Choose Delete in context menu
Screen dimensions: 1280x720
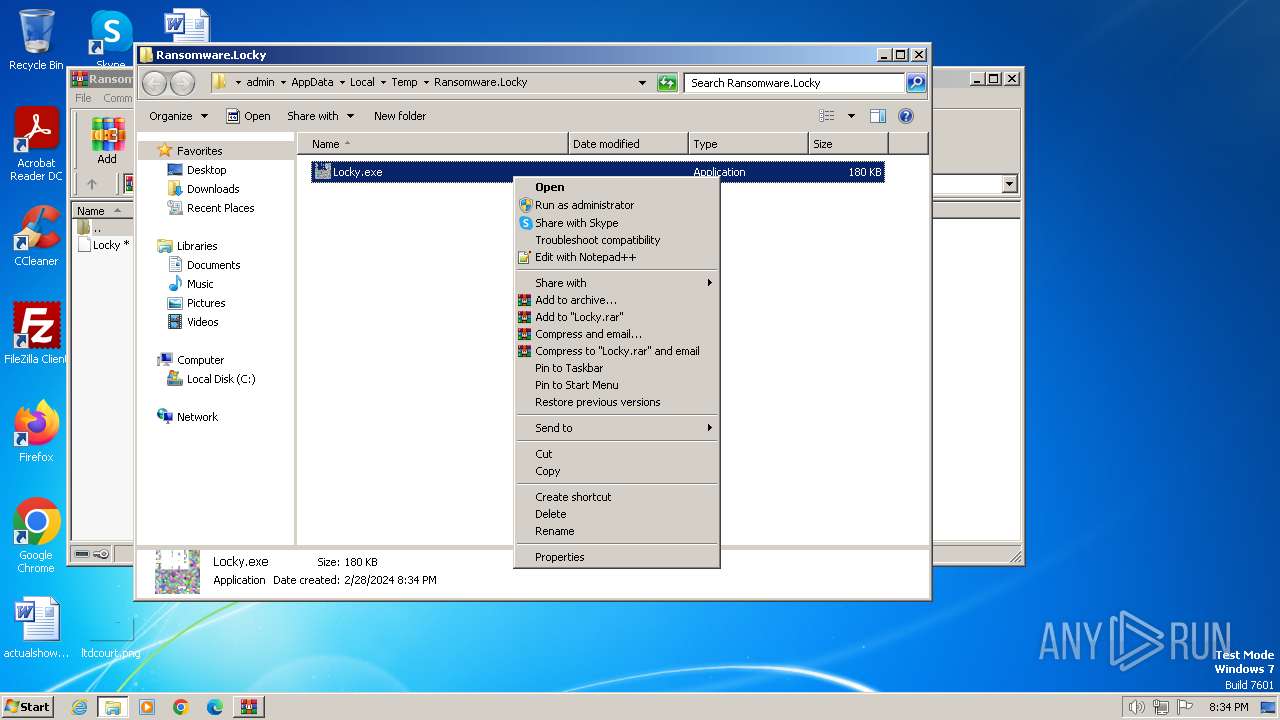click(617, 514)
